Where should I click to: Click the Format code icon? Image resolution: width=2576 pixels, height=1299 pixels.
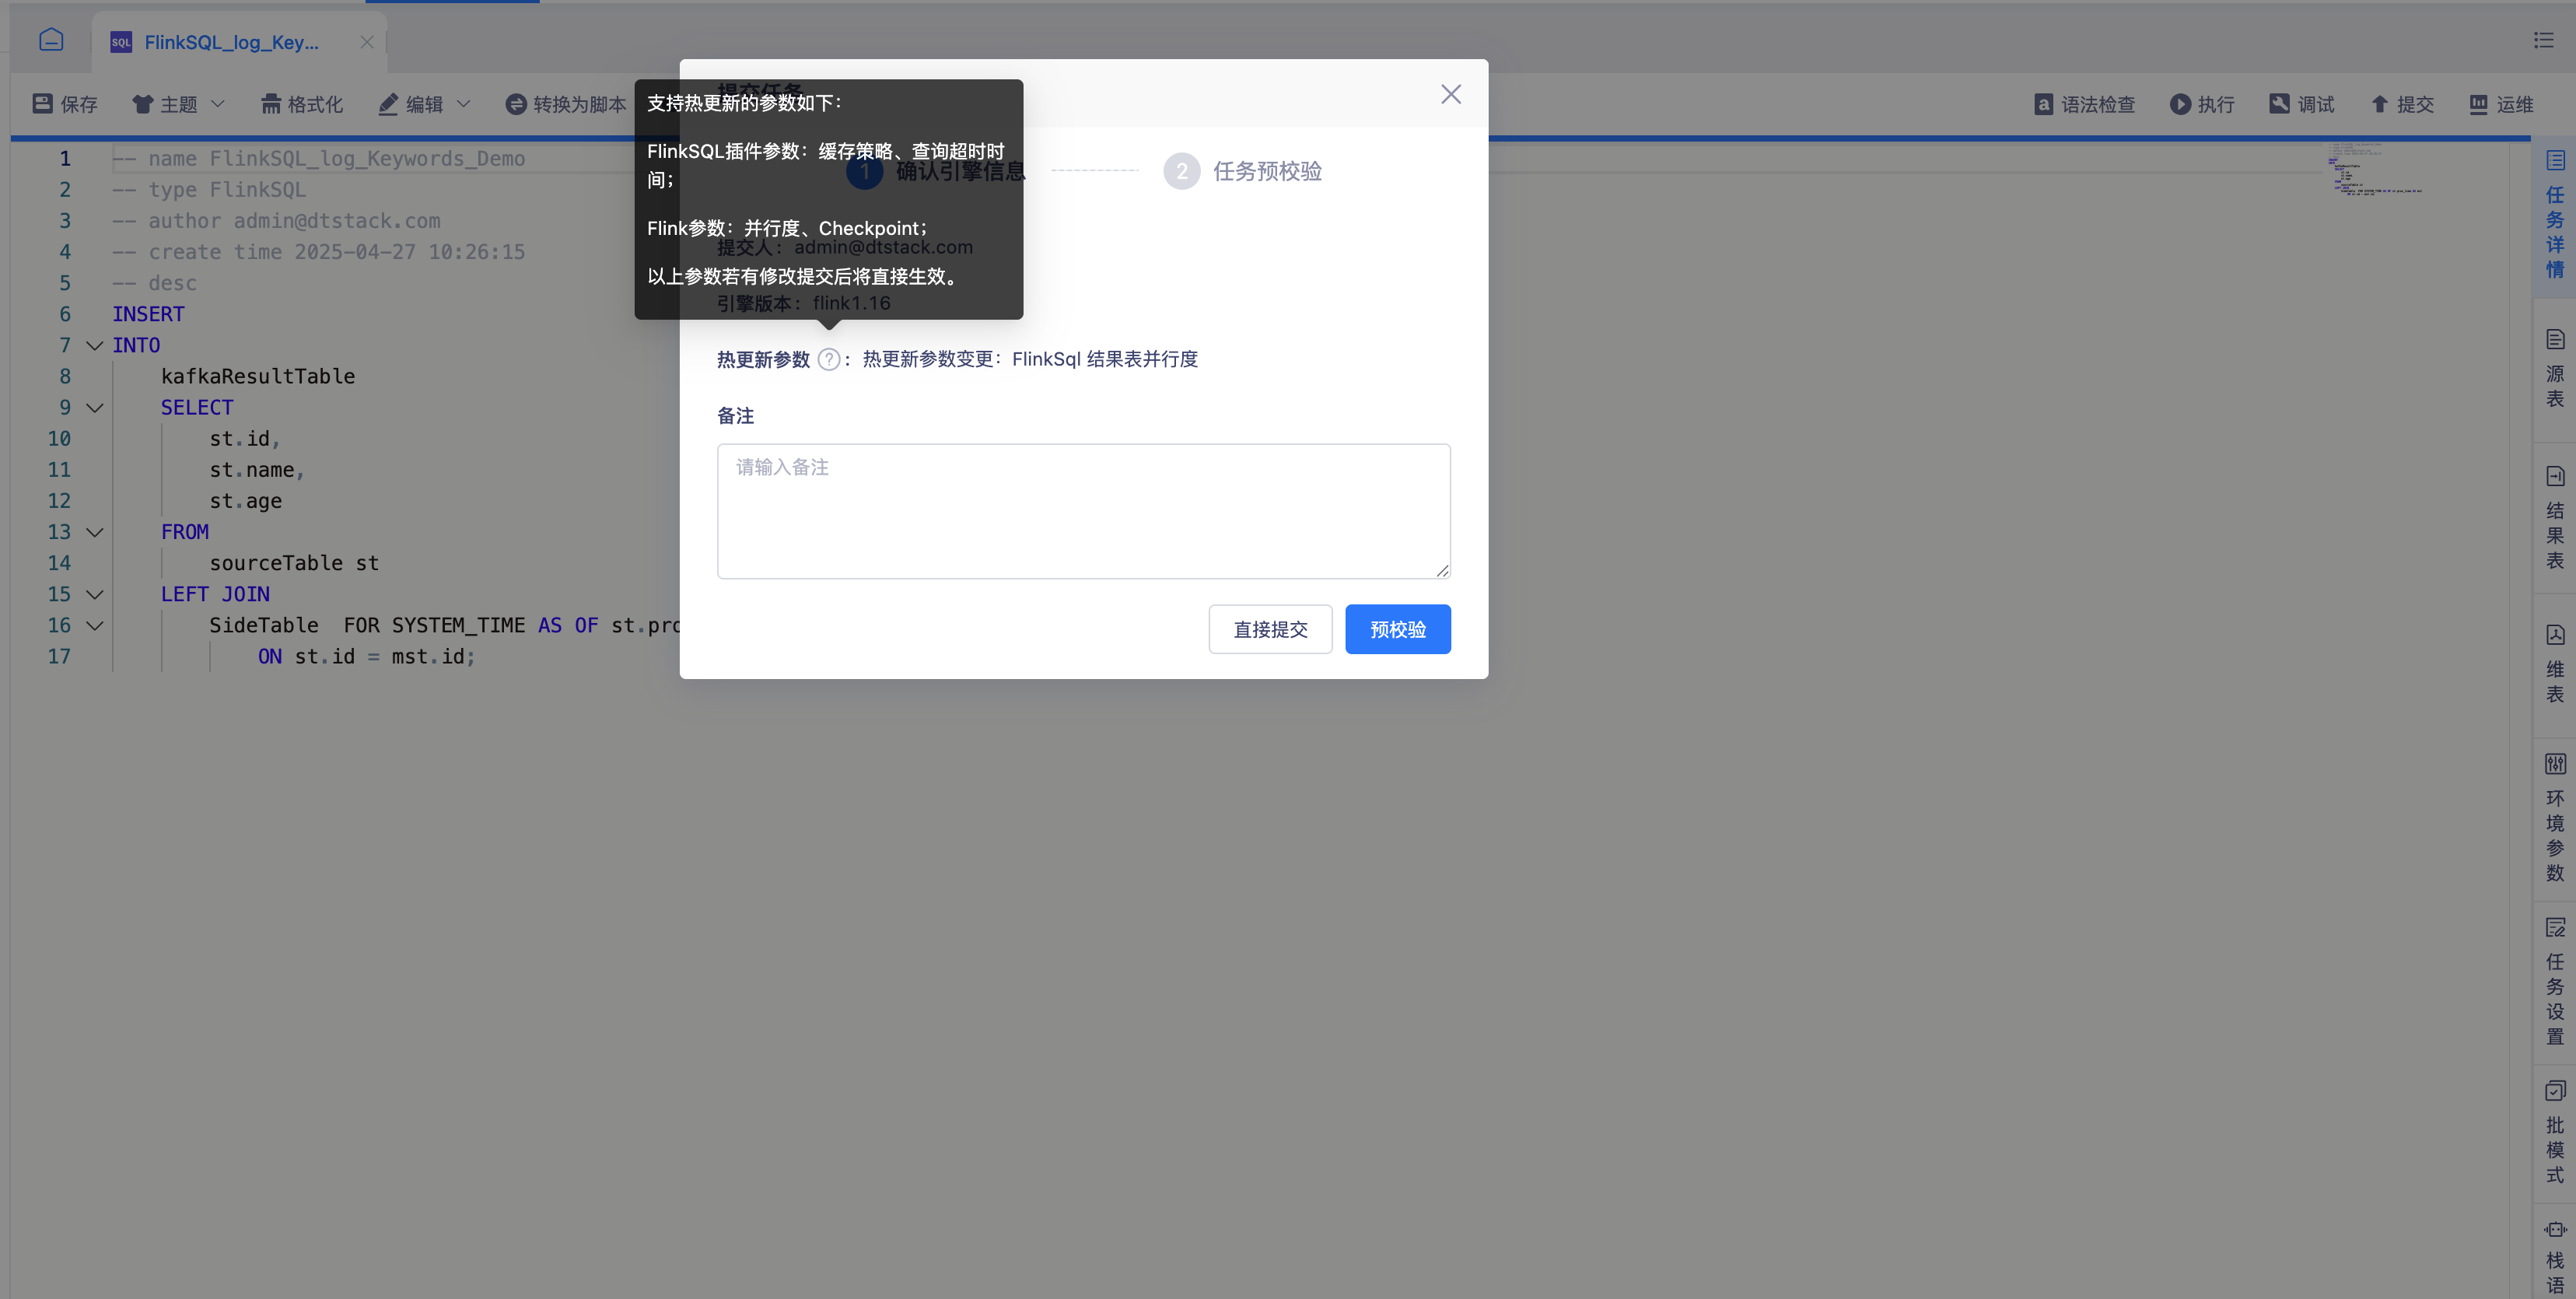[271, 104]
